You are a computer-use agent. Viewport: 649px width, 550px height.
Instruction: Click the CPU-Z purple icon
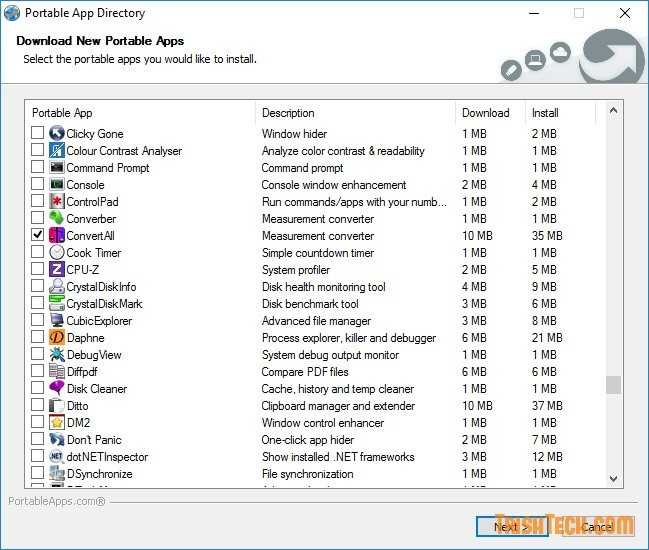point(57,270)
